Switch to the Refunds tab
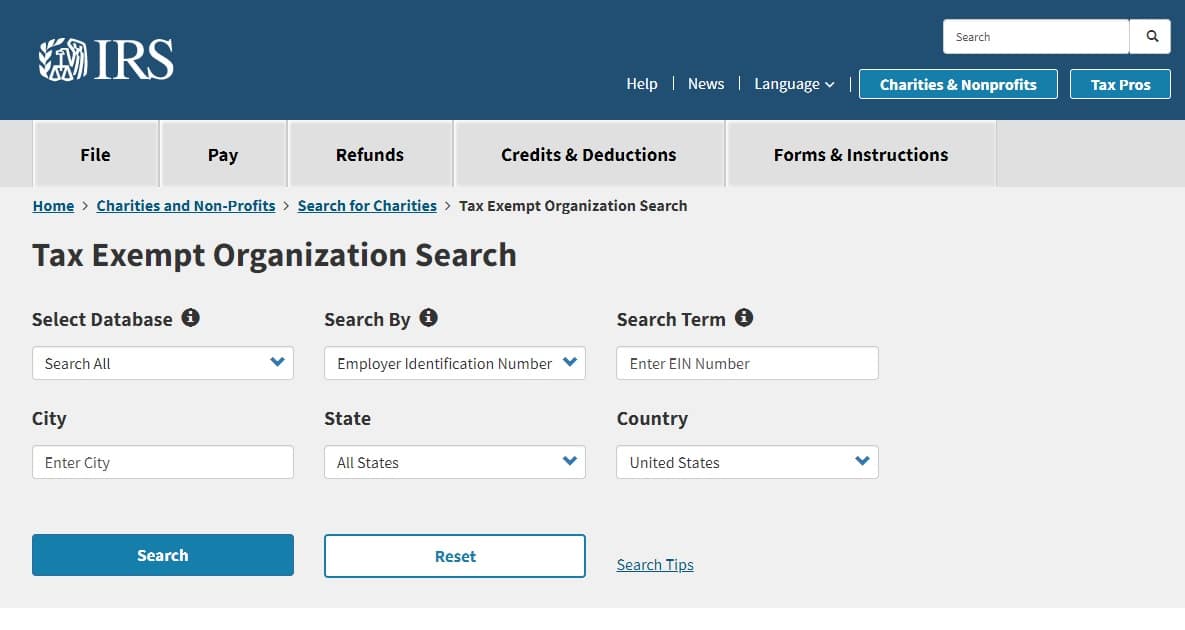Screen dimensions: 1185x630 (x=369, y=154)
